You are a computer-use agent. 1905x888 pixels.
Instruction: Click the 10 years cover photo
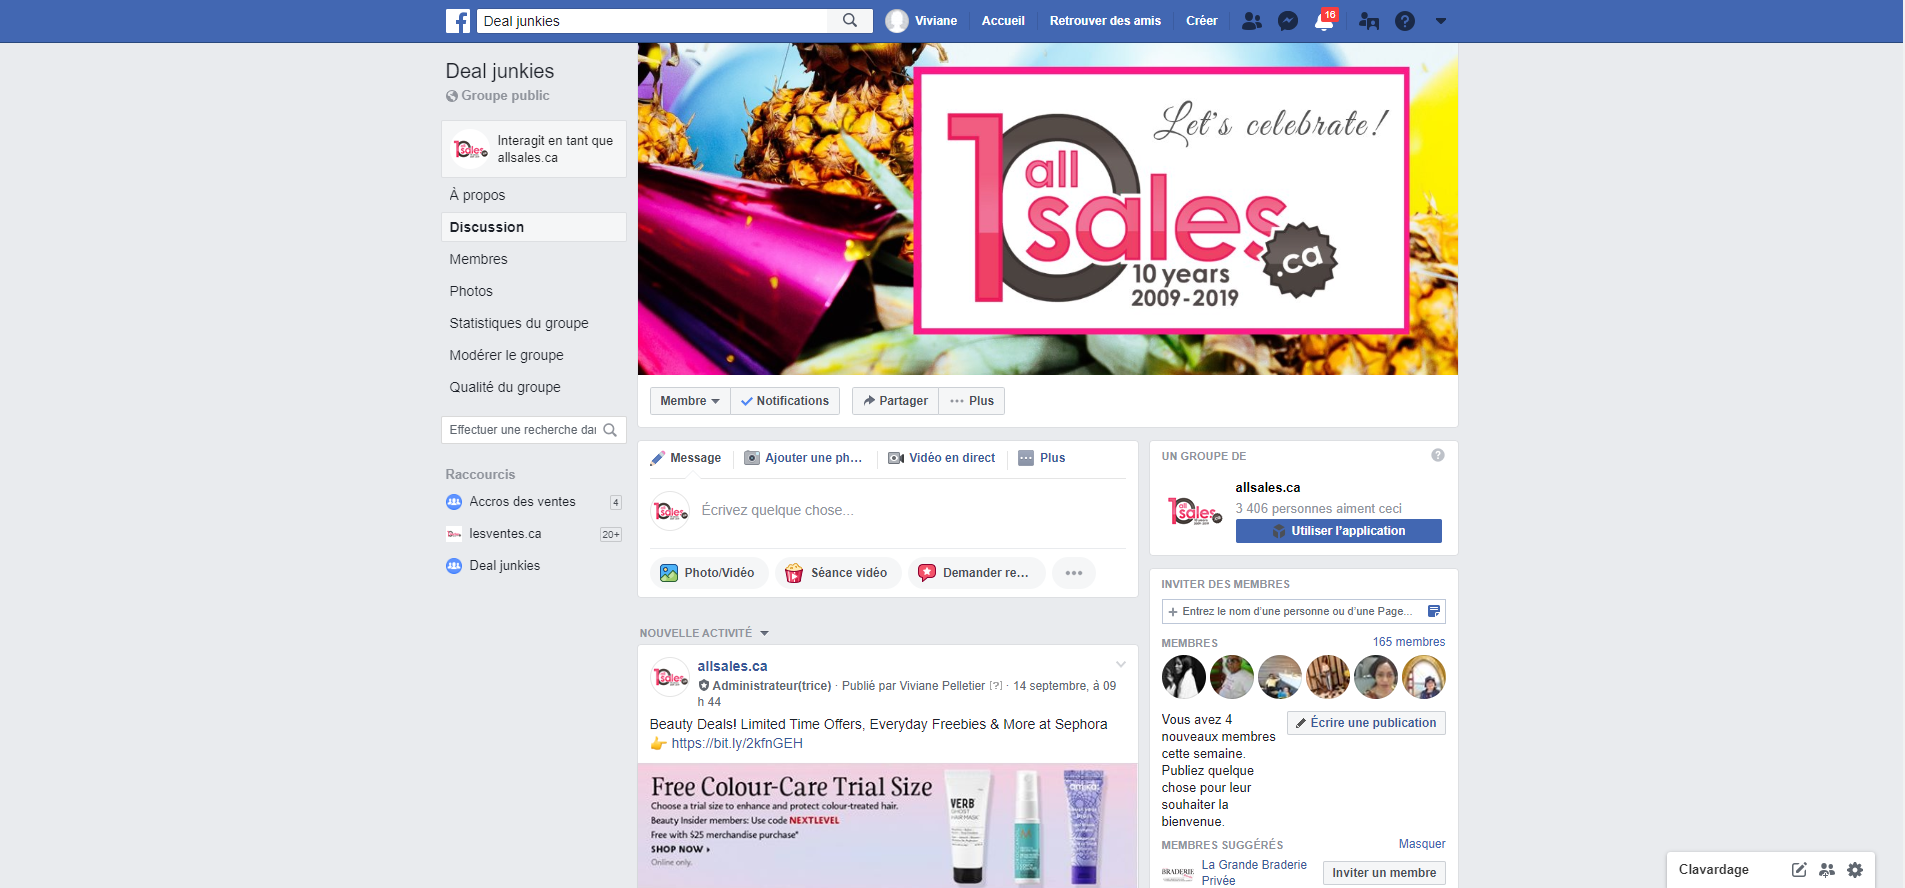point(1048,209)
